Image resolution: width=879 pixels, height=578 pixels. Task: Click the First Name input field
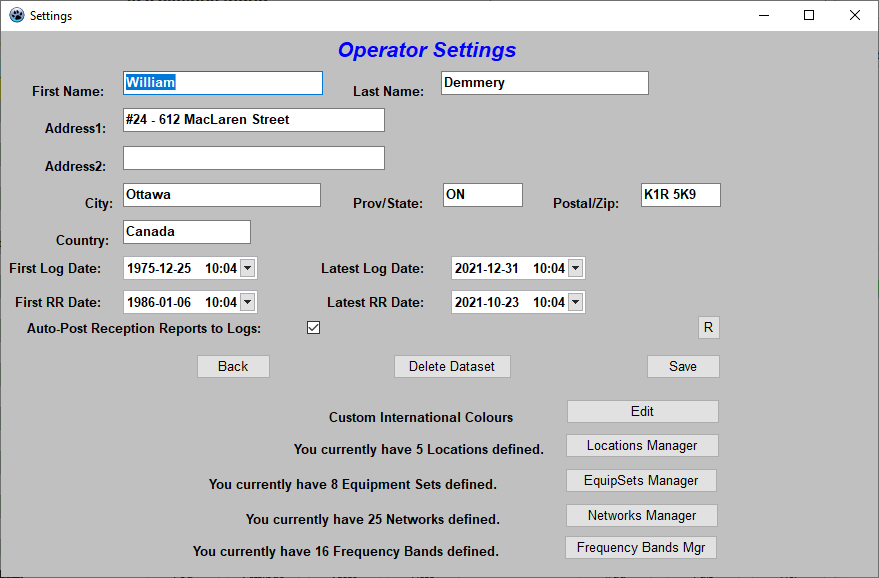pos(222,83)
